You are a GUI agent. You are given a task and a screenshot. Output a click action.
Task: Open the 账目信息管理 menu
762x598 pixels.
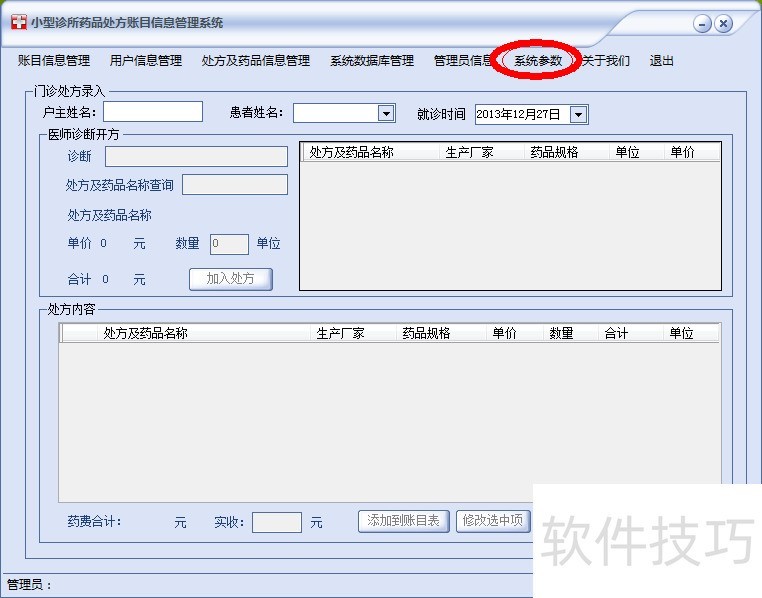click(54, 61)
